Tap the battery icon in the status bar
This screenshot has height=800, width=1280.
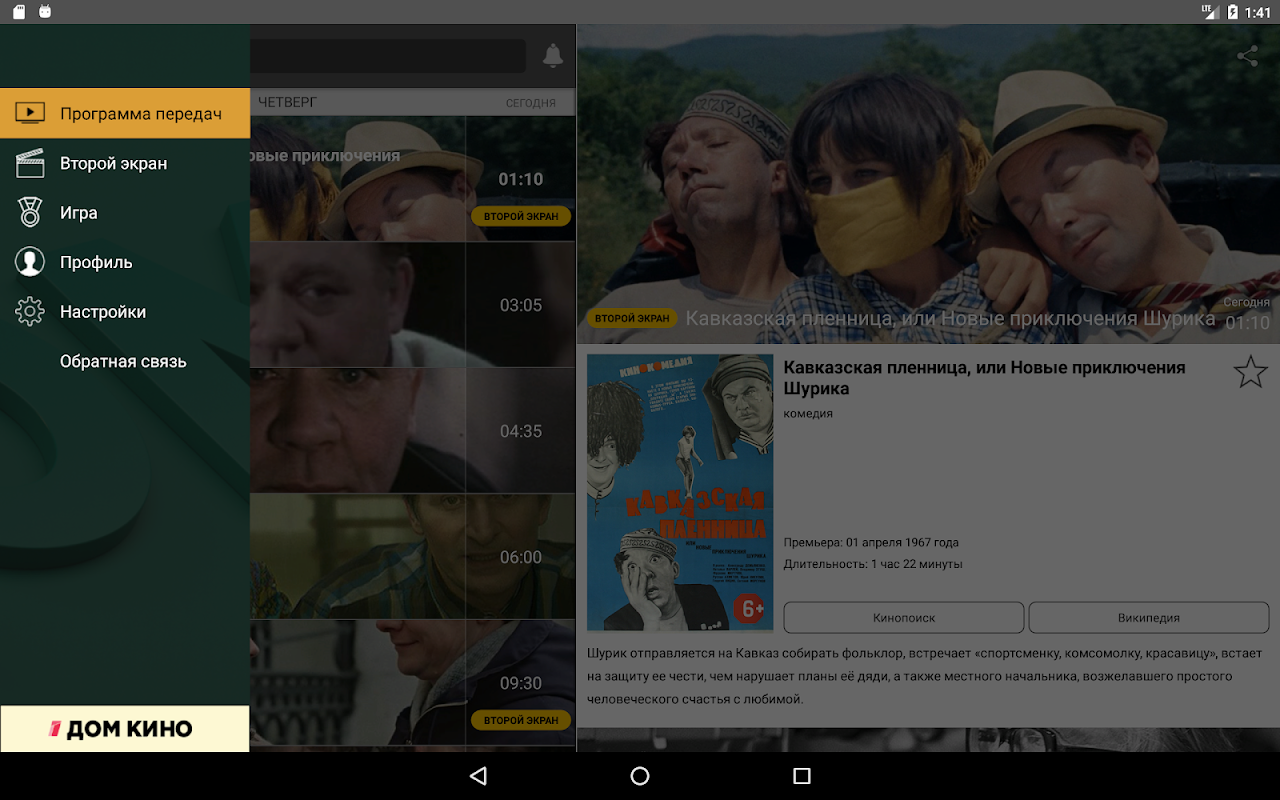[1233, 12]
